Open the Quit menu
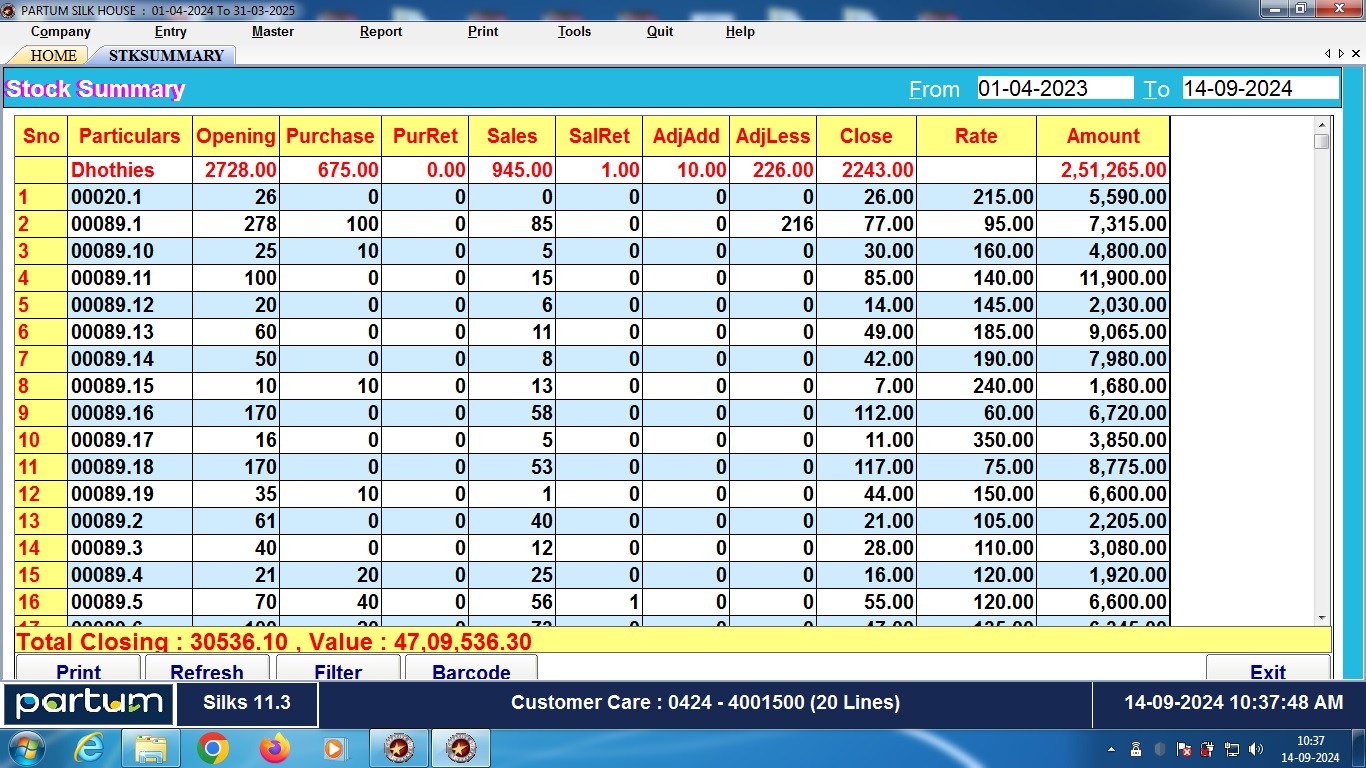Screen dimensions: 1366x768 click(x=660, y=31)
